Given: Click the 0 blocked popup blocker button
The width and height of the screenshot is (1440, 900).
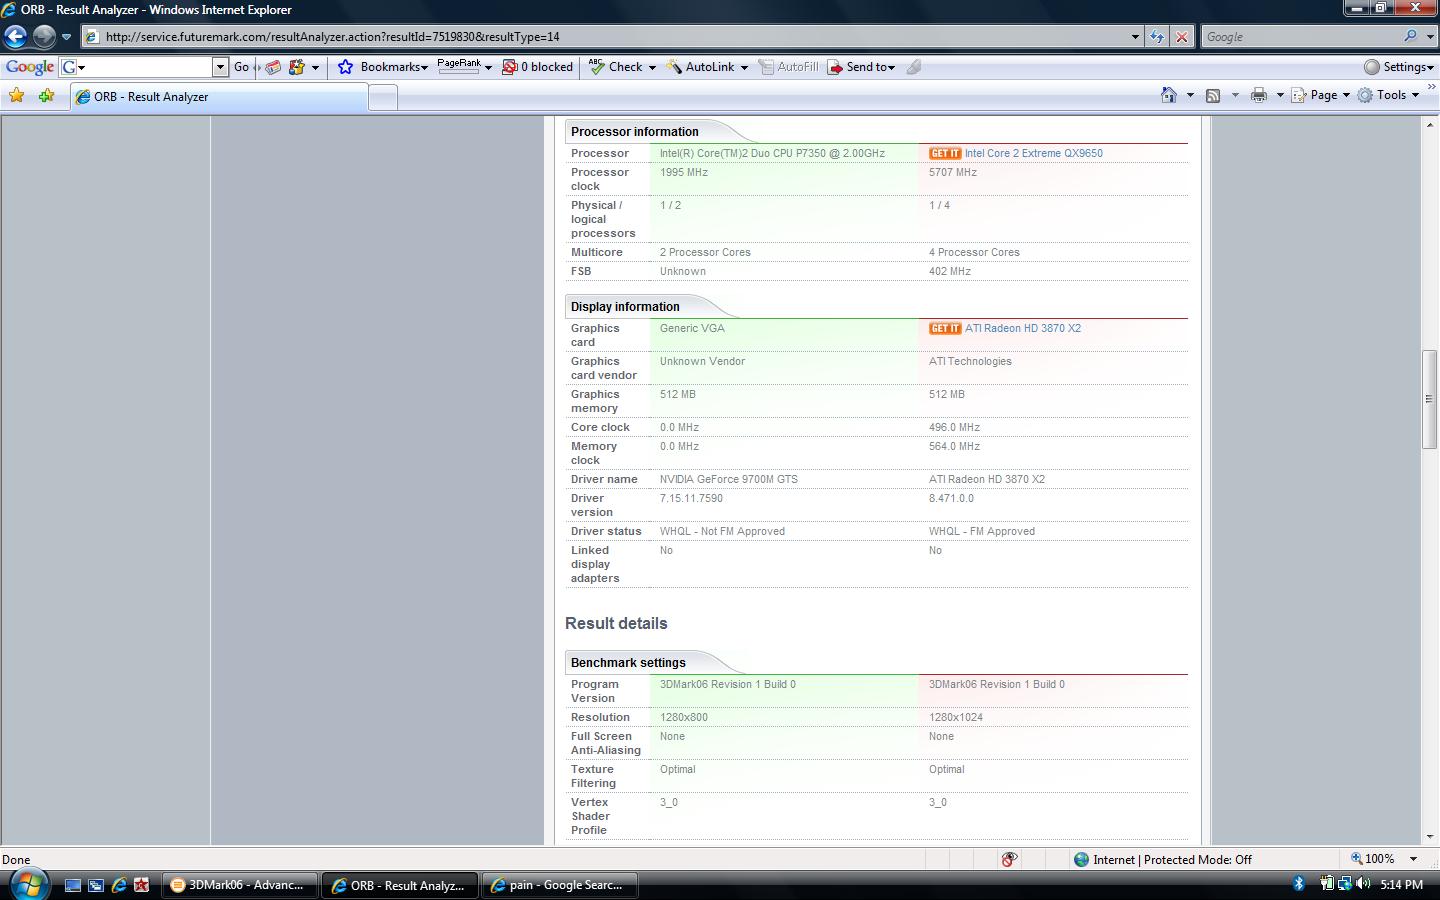Looking at the screenshot, I should coord(537,67).
